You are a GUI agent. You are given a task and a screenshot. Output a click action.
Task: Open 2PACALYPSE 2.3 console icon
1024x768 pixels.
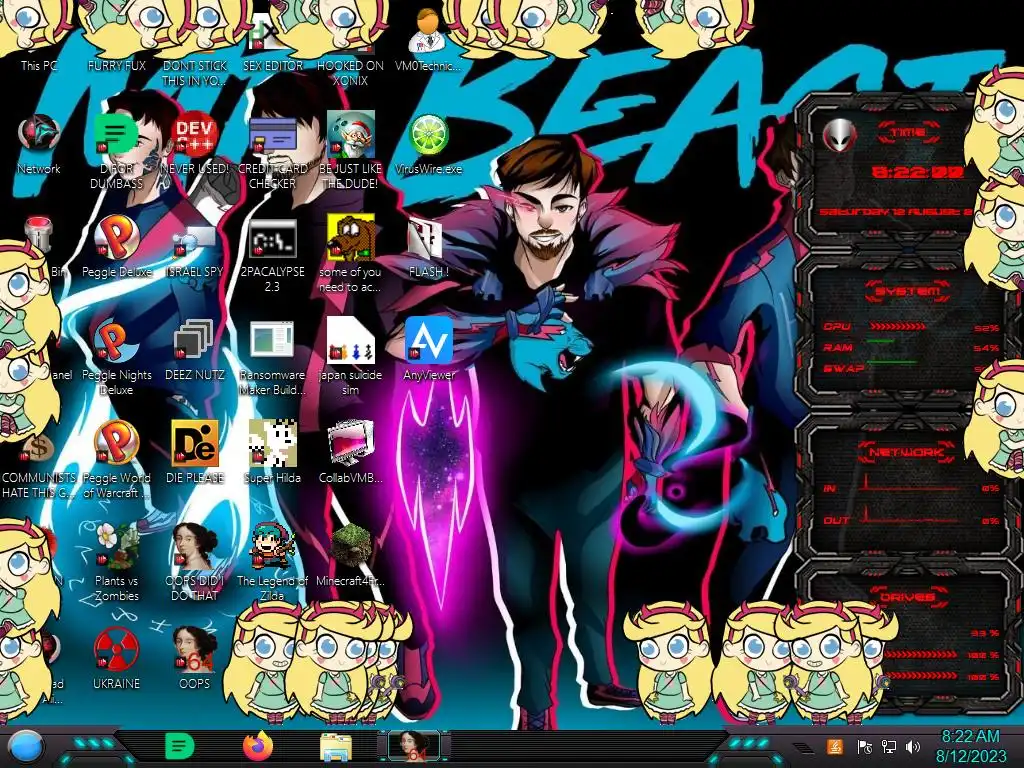(x=272, y=255)
